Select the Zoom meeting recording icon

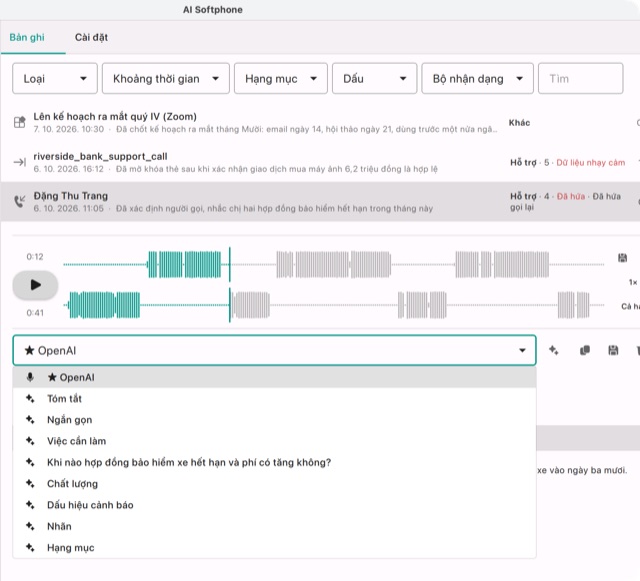(x=20, y=122)
